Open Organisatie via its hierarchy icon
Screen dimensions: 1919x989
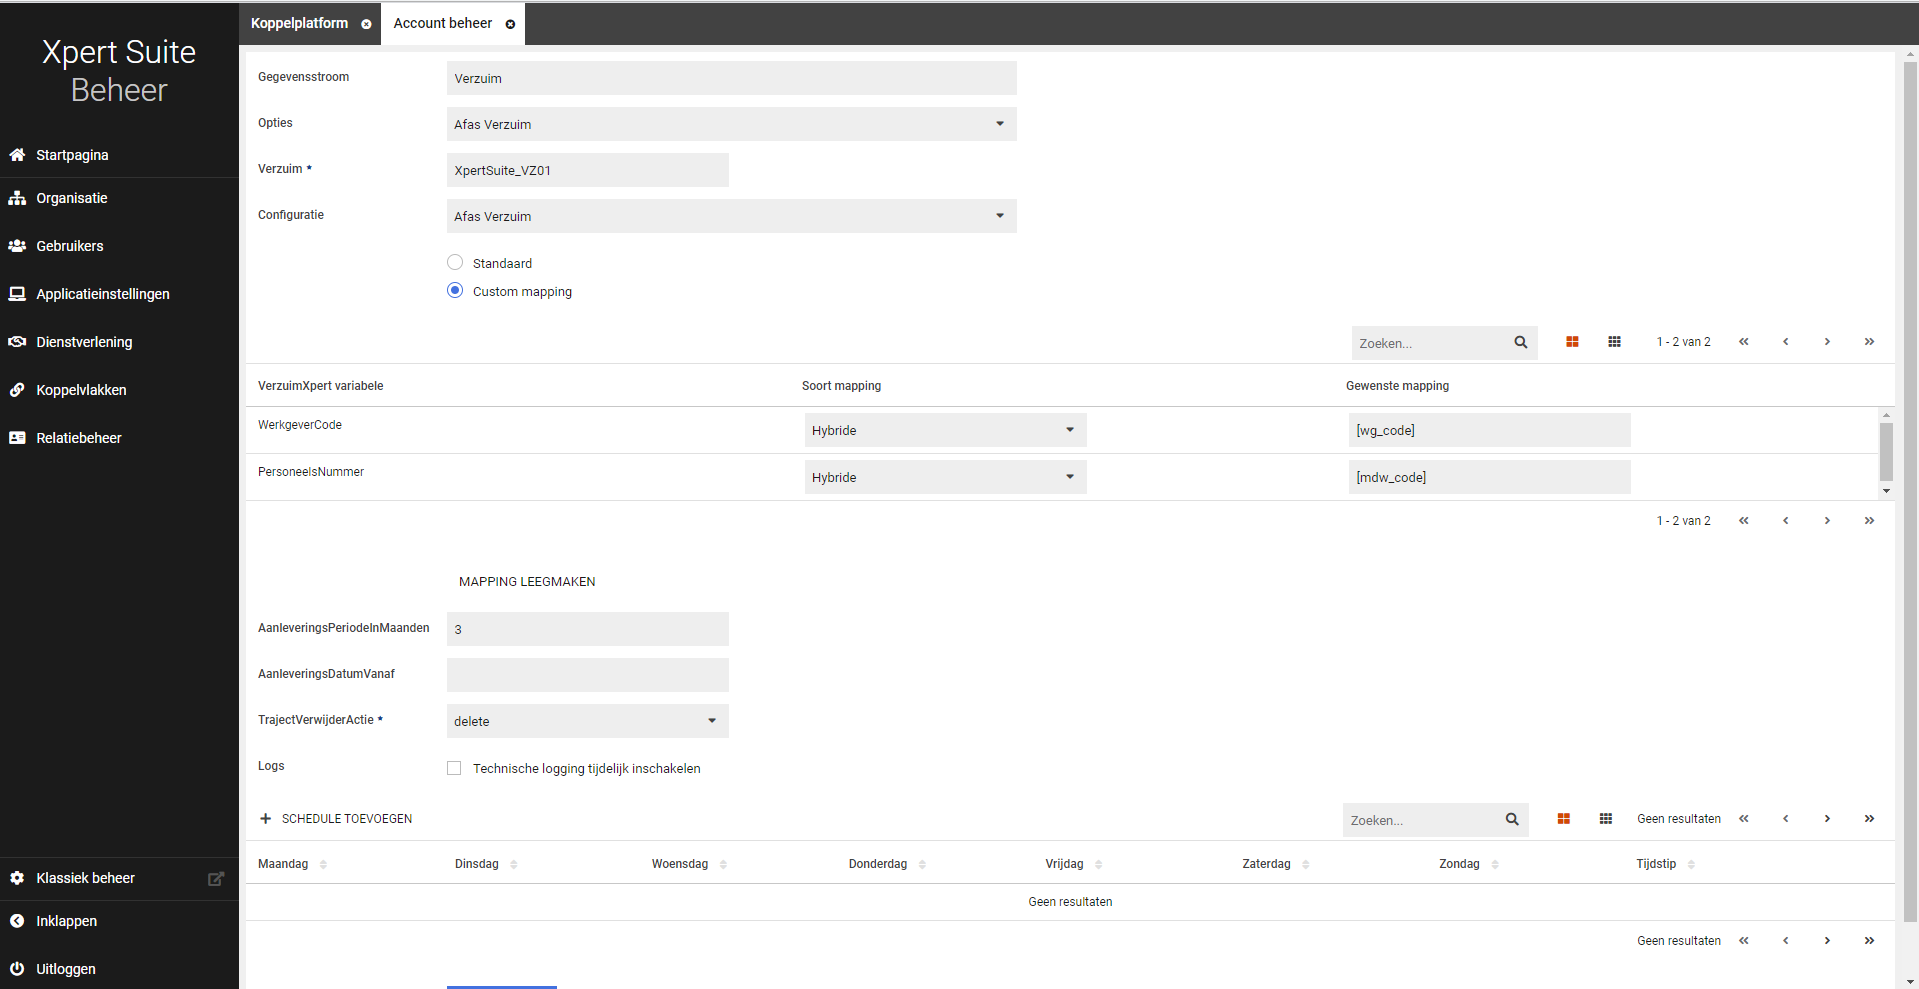click(x=17, y=198)
